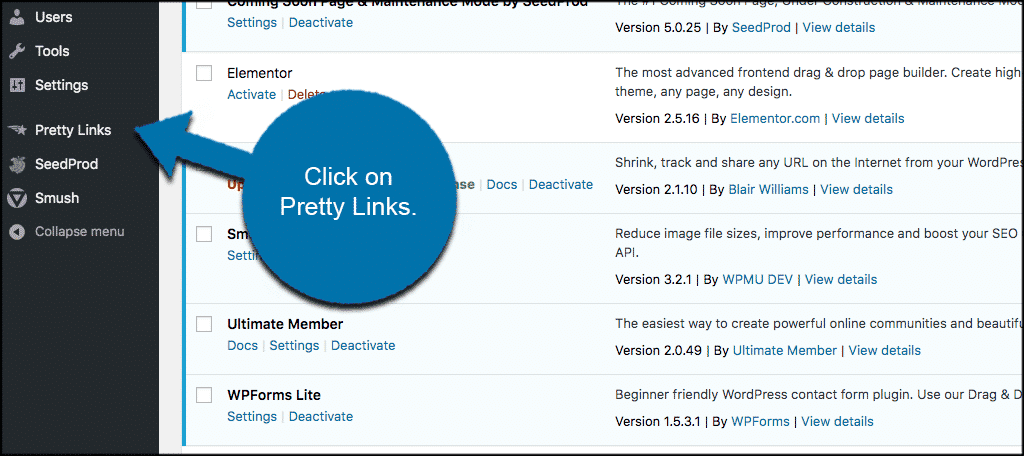The height and width of the screenshot is (456, 1024).
Task: Click the Users icon in sidebar
Action: click(x=18, y=18)
